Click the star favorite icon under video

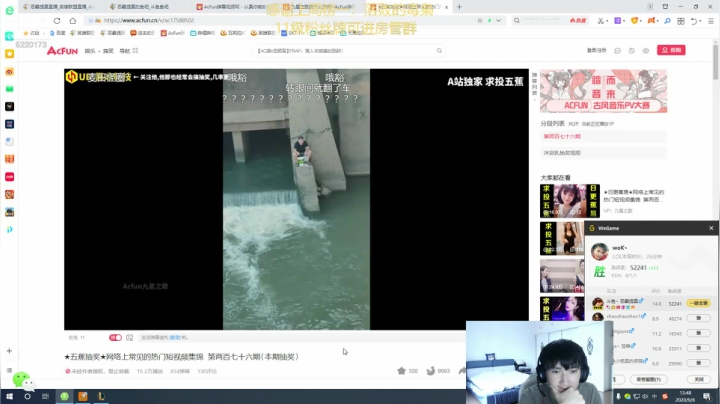[x=401, y=371]
